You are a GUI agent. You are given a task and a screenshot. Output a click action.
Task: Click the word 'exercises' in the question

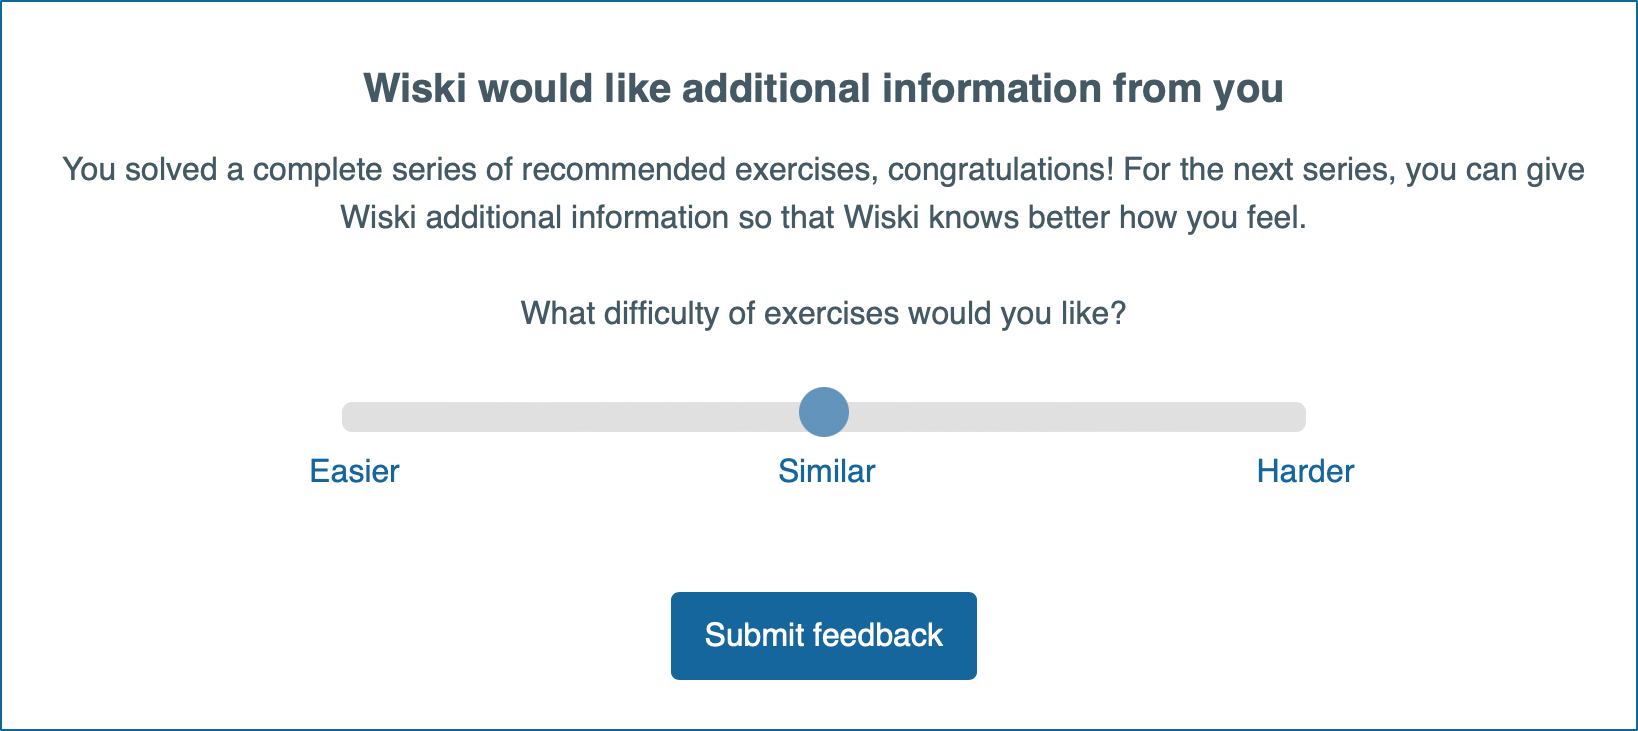832,314
